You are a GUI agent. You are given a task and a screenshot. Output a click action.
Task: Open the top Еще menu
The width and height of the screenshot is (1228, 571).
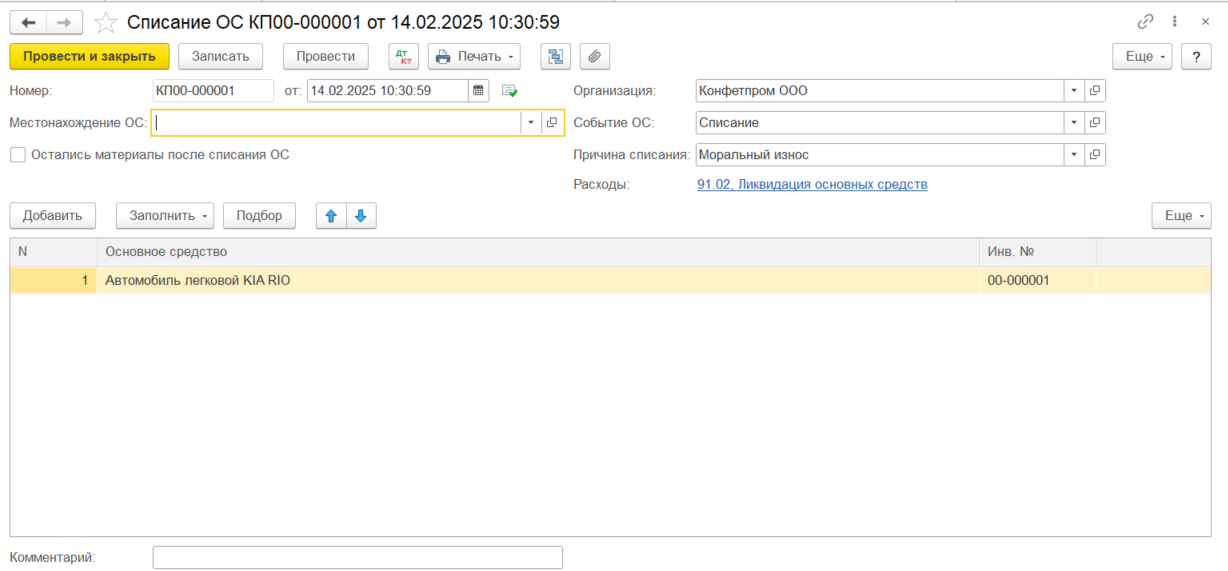click(x=1142, y=56)
